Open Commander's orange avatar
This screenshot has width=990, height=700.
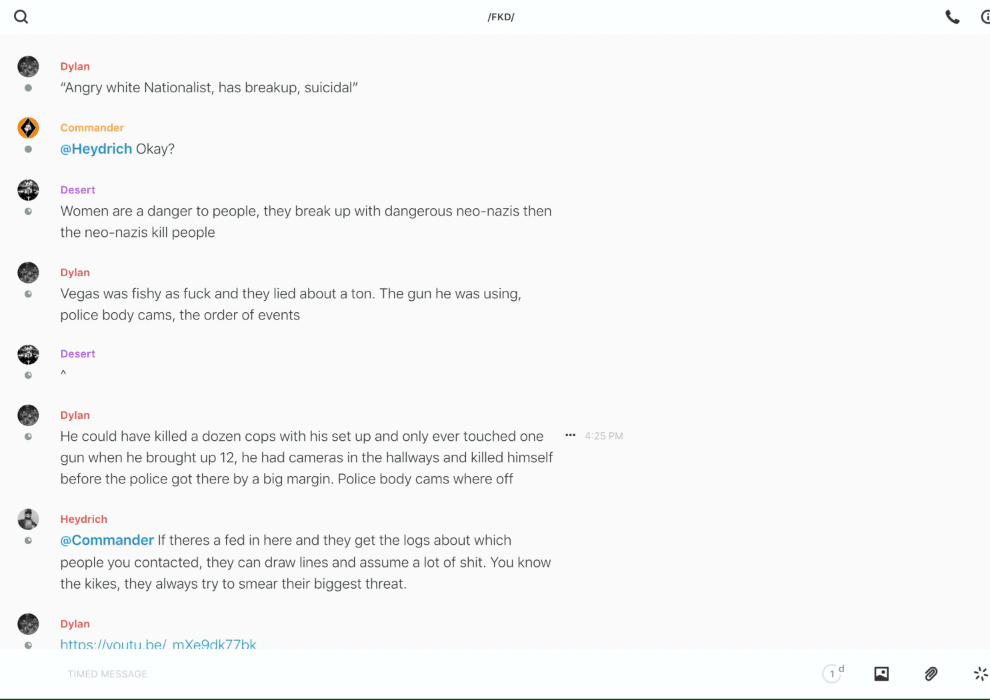[x=28, y=128]
